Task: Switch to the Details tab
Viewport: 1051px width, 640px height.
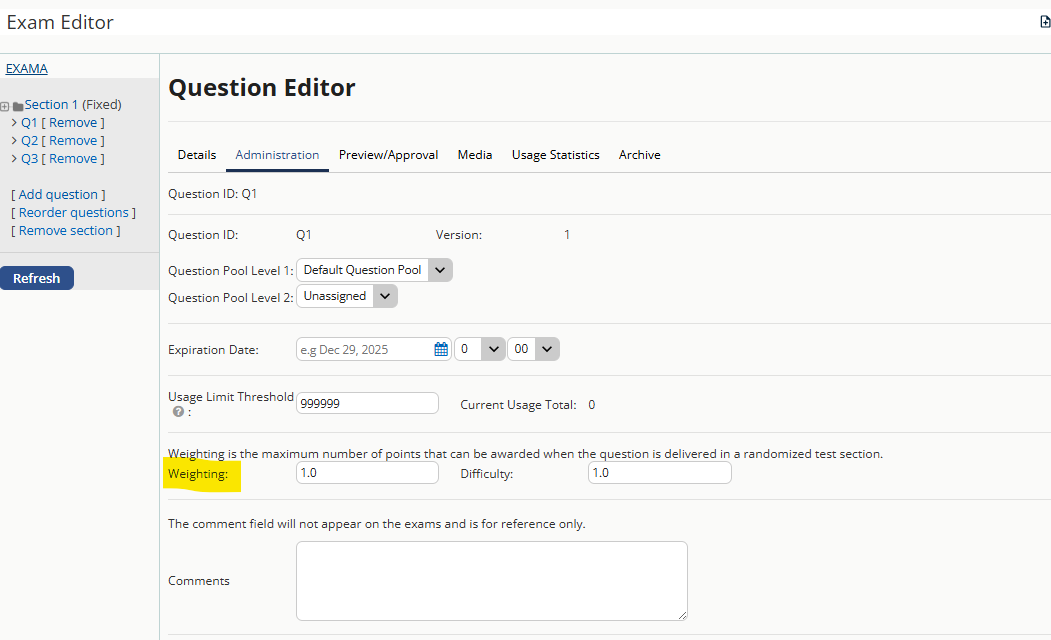Action: 197,155
